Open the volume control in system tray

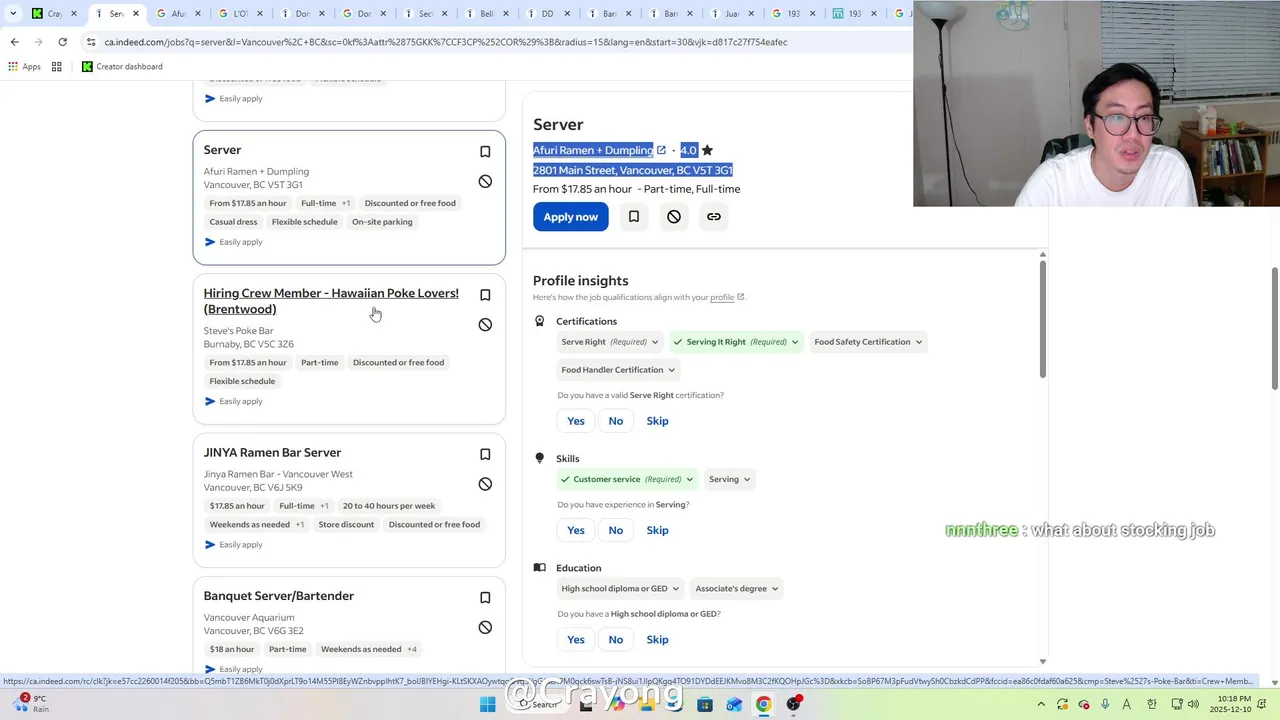(x=1192, y=704)
